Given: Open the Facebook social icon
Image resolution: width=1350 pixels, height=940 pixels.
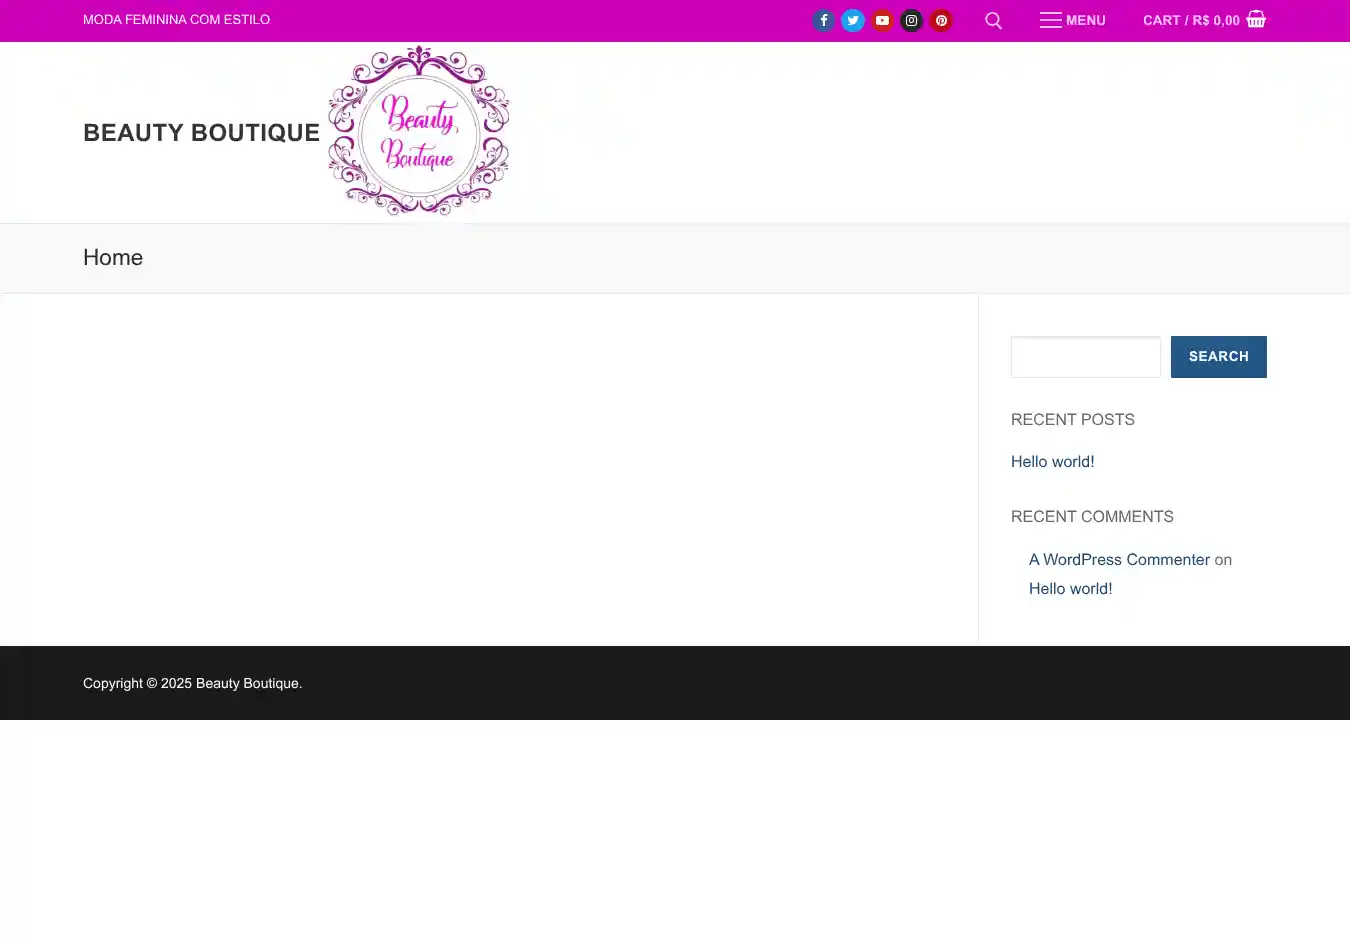Looking at the screenshot, I should (823, 20).
